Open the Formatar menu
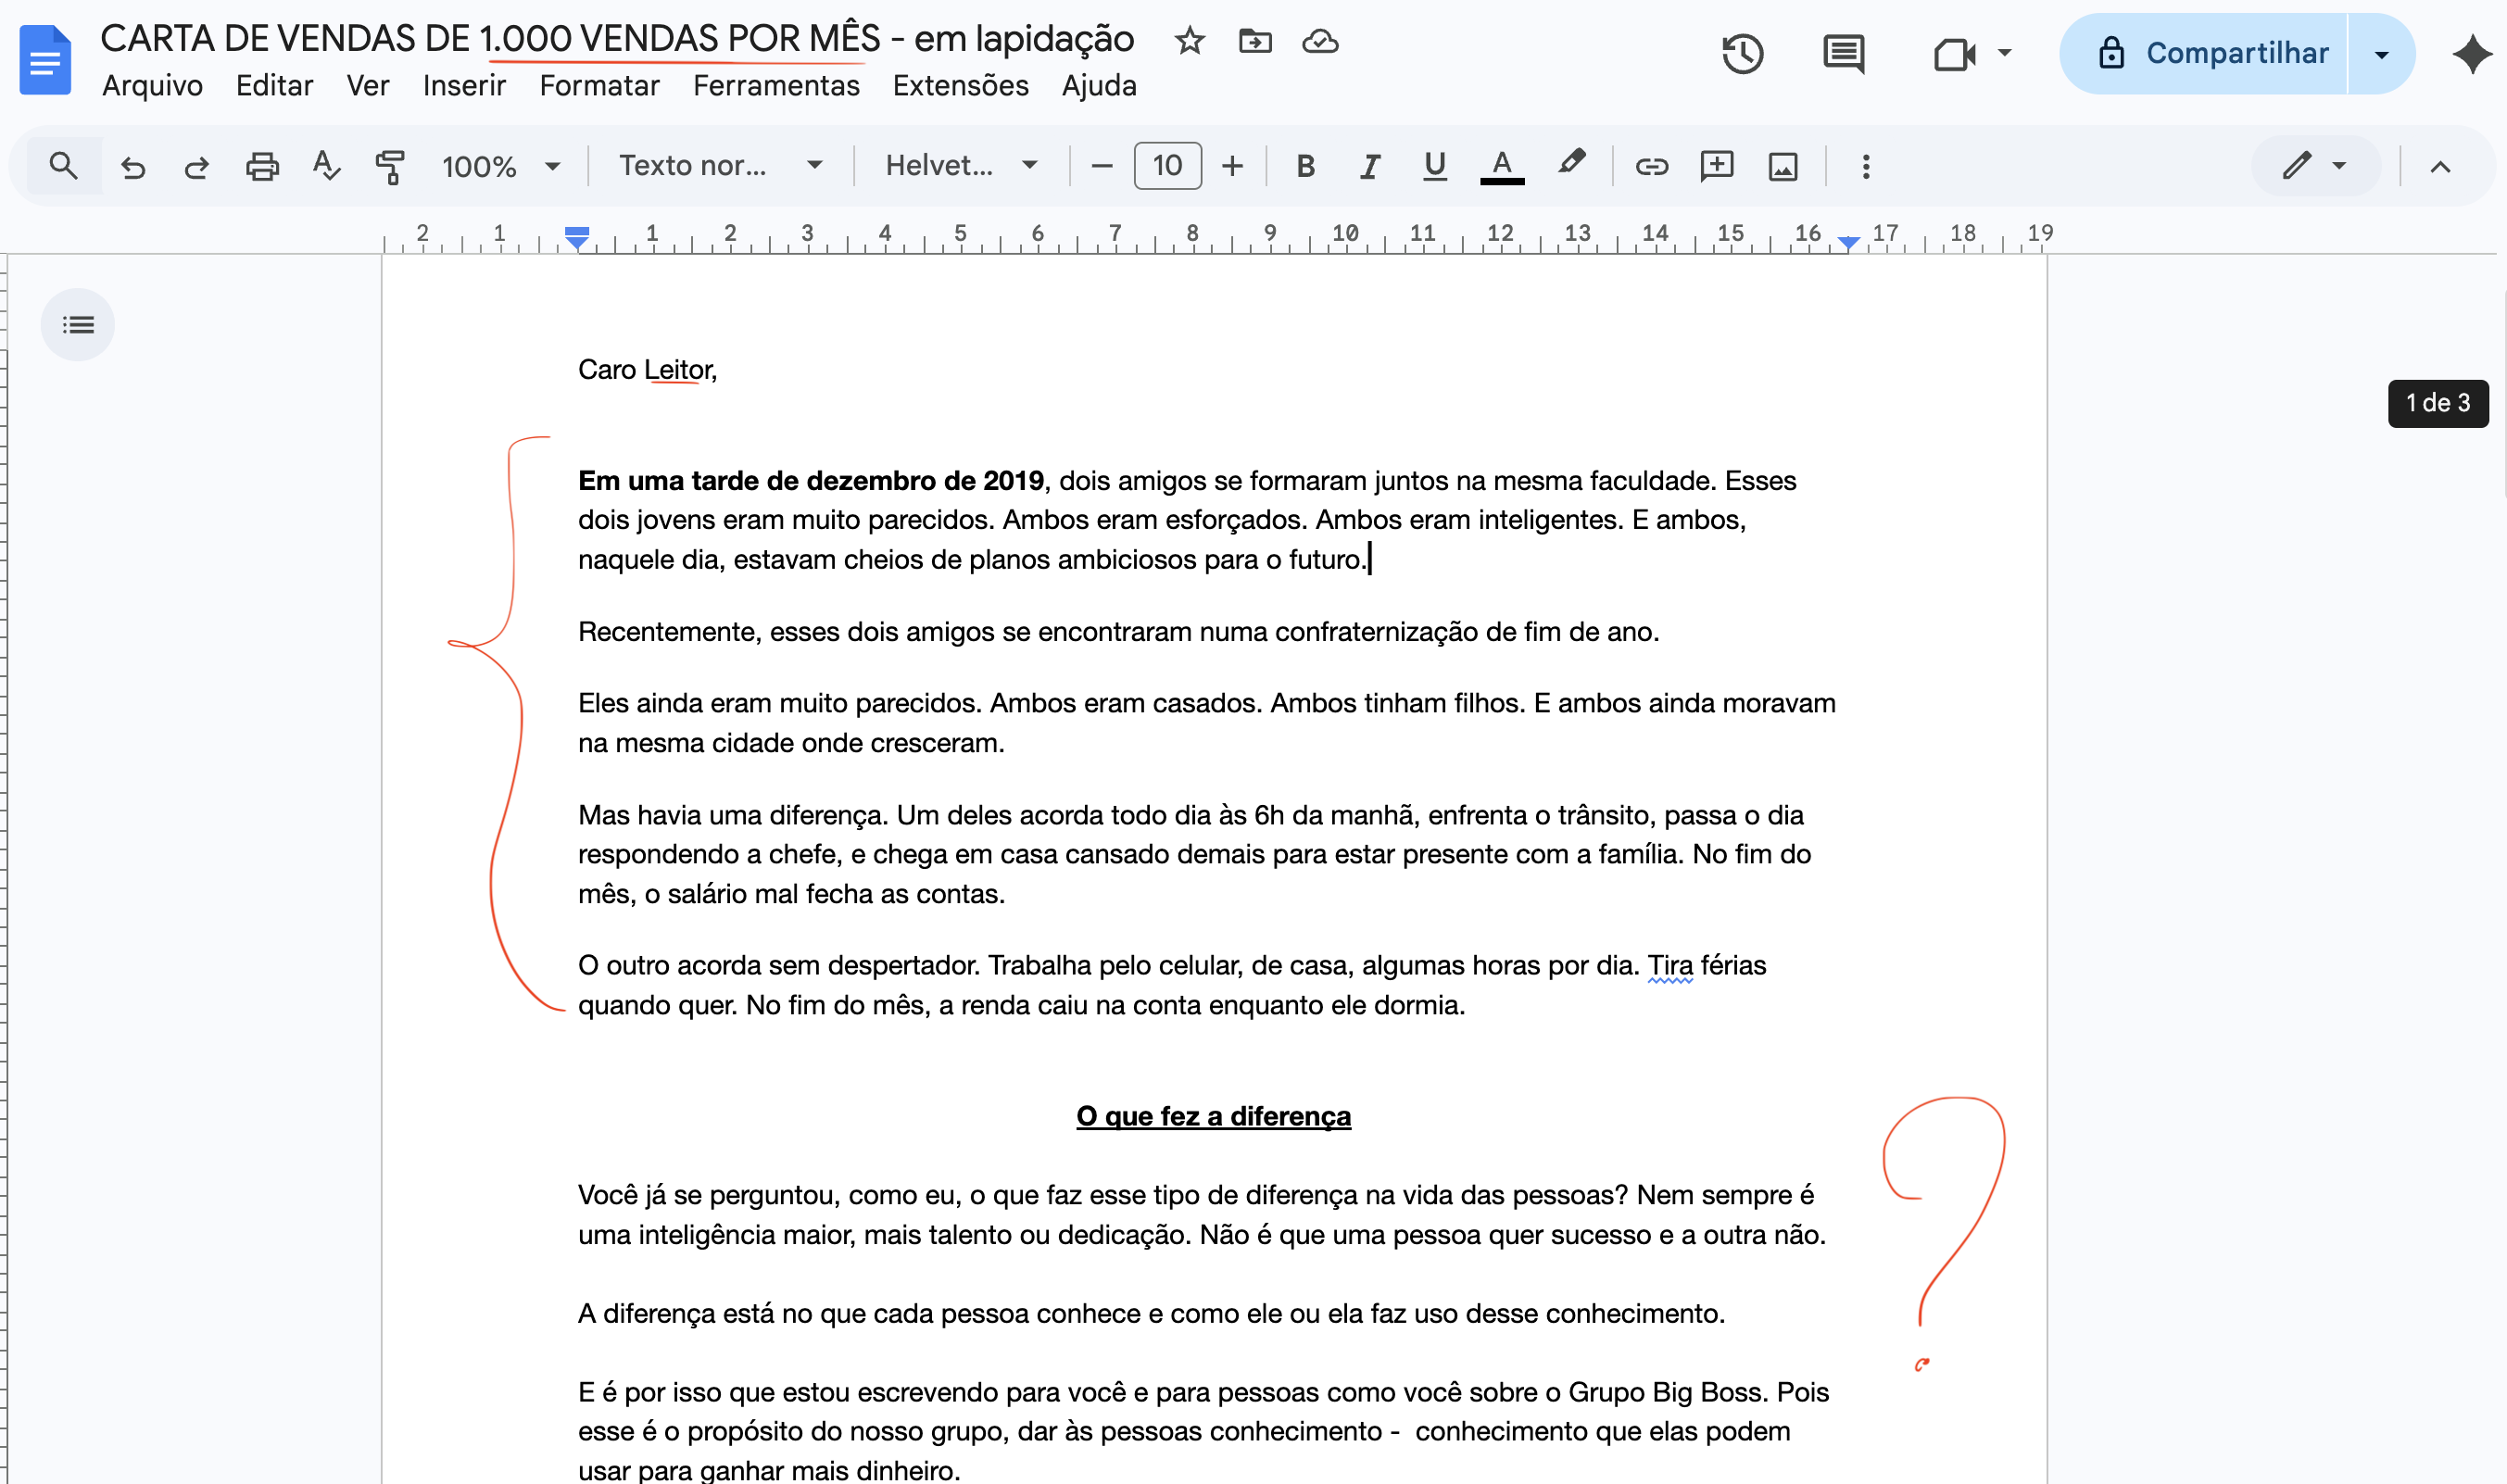This screenshot has height=1484, width=2507. pos(599,86)
